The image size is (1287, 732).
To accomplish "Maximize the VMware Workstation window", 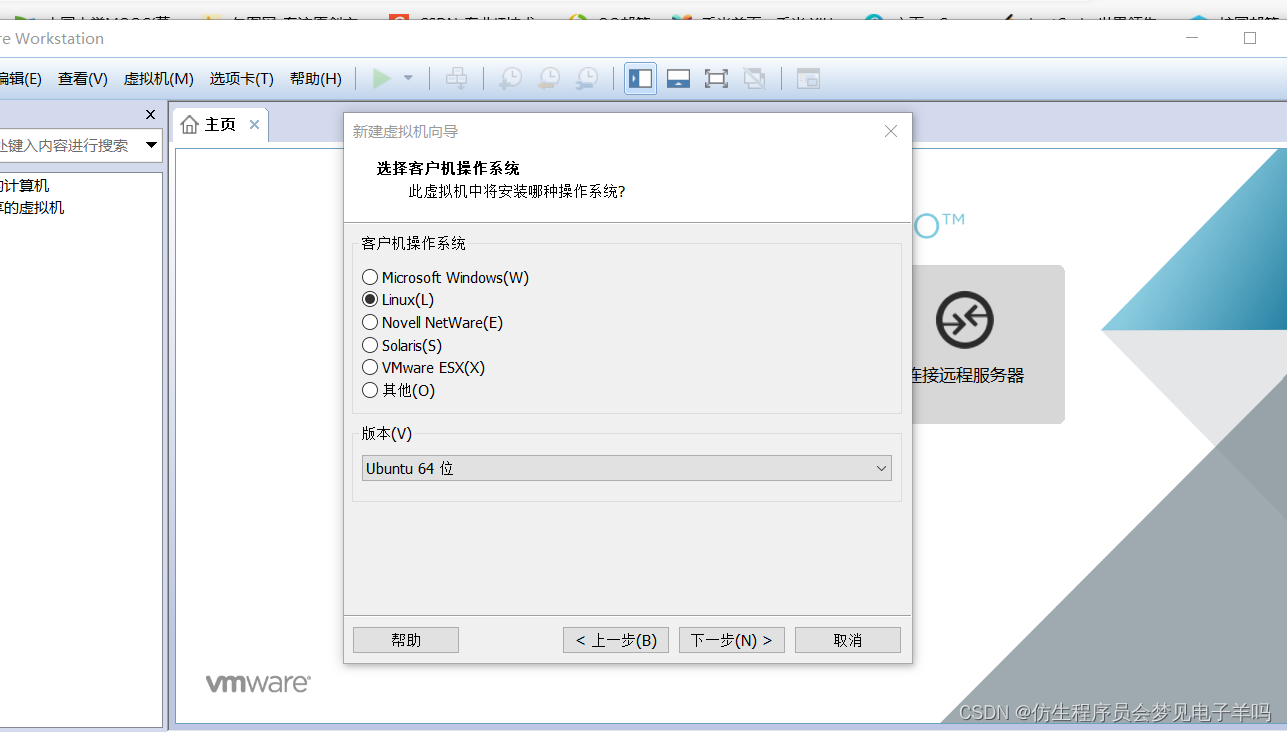I will [x=1249, y=38].
